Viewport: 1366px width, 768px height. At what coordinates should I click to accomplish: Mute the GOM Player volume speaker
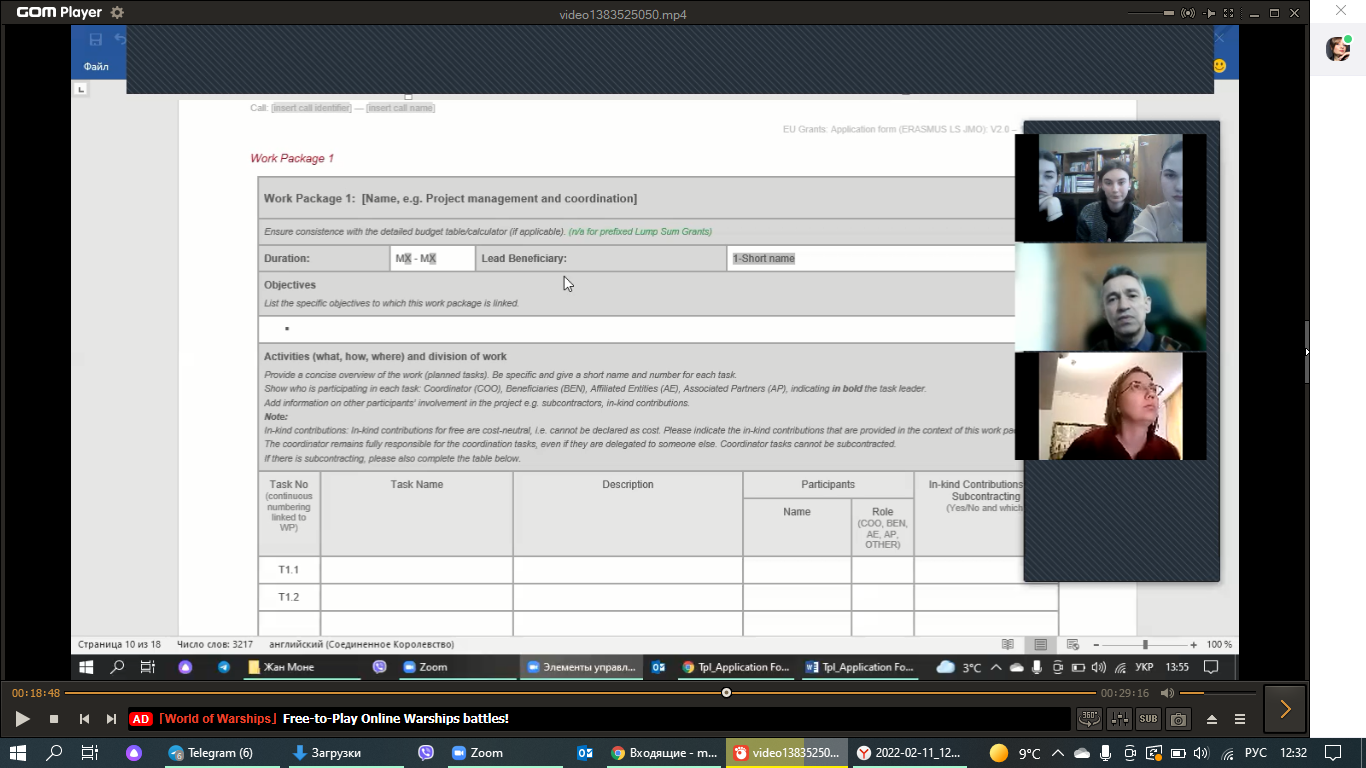(x=1167, y=693)
